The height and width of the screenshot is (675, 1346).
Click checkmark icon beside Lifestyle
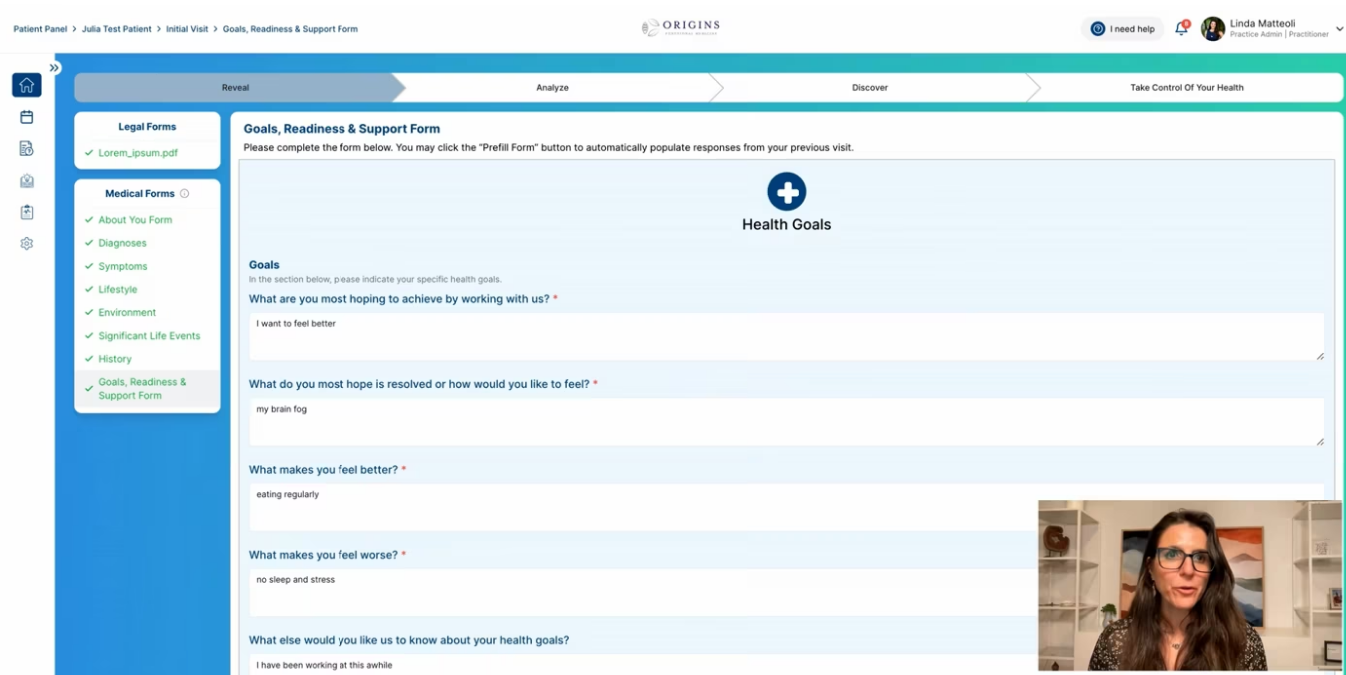[89, 289]
